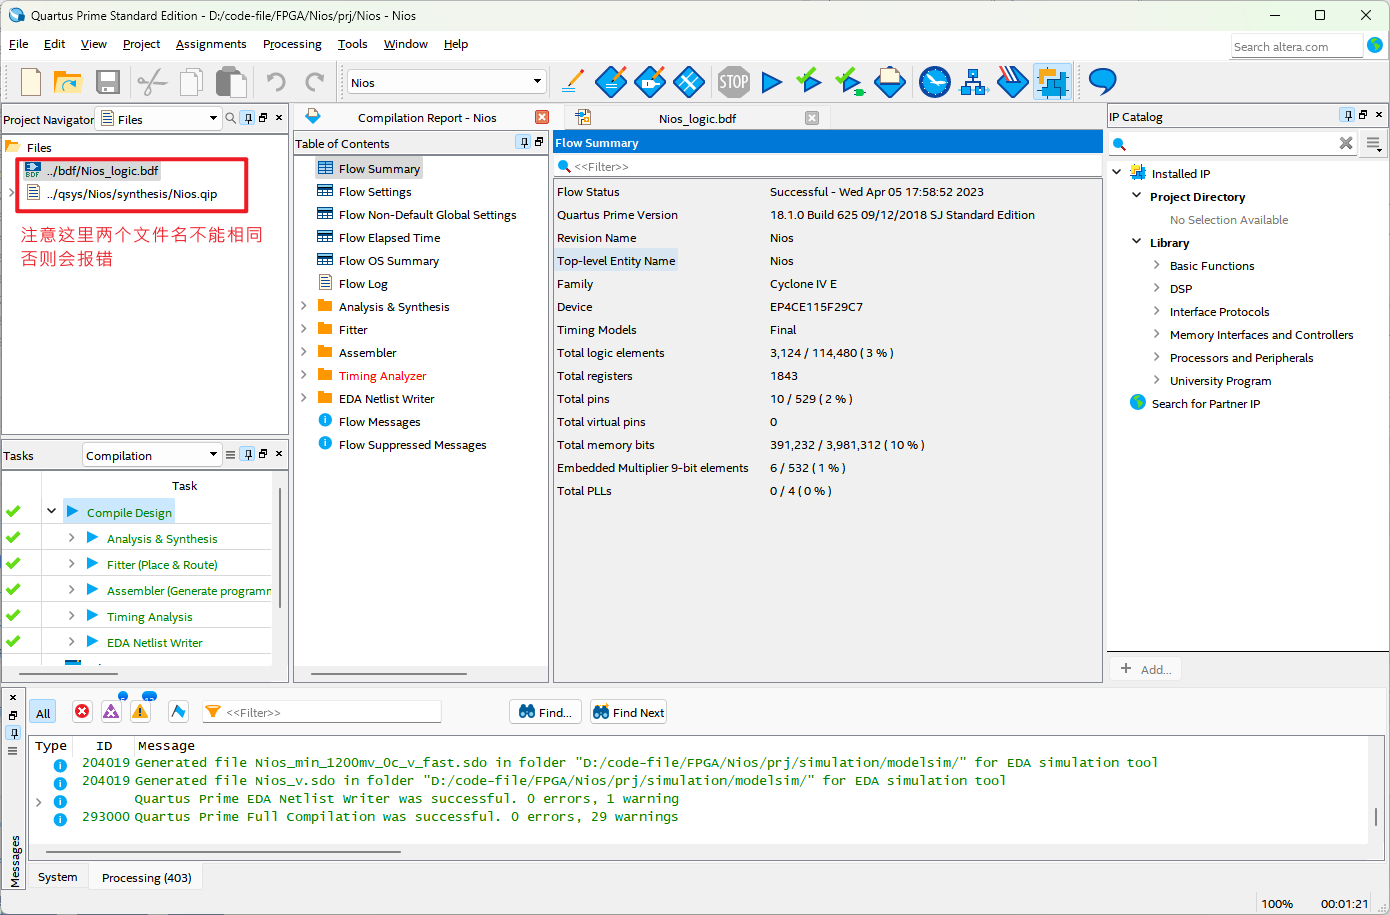Clear the IP Catalog search with X
The image size is (1390, 915).
click(x=1346, y=143)
